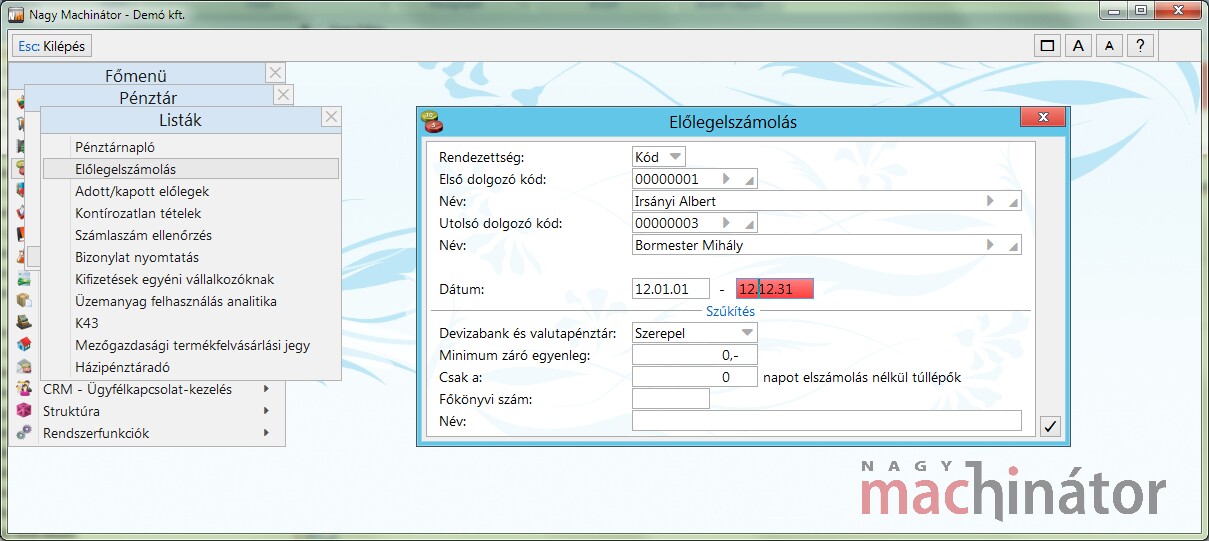The image size is (1209, 541).
Task: Click the Struktúra pink cube icon
Action: (x=24, y=411)
